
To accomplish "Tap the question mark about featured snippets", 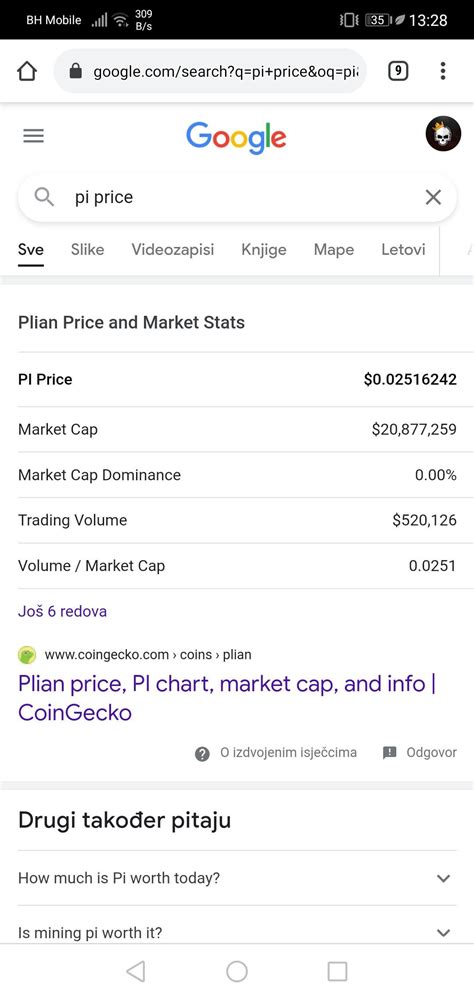I will click(x=202, y=754).
